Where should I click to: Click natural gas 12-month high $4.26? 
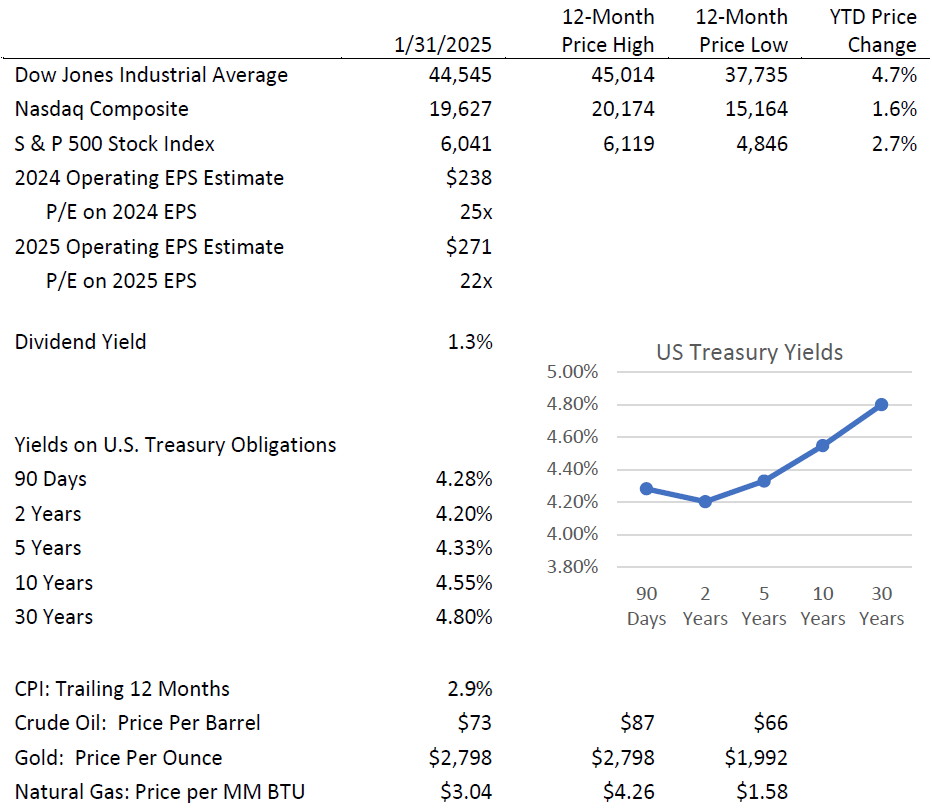[x=628, y=792]
